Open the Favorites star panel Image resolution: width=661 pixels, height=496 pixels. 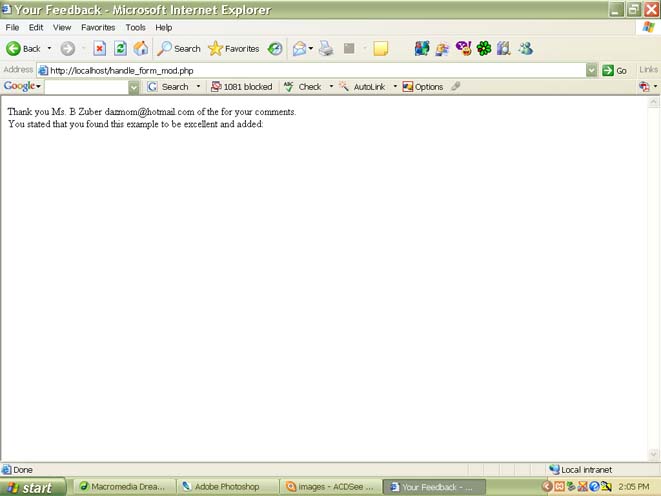click(234, 49)
